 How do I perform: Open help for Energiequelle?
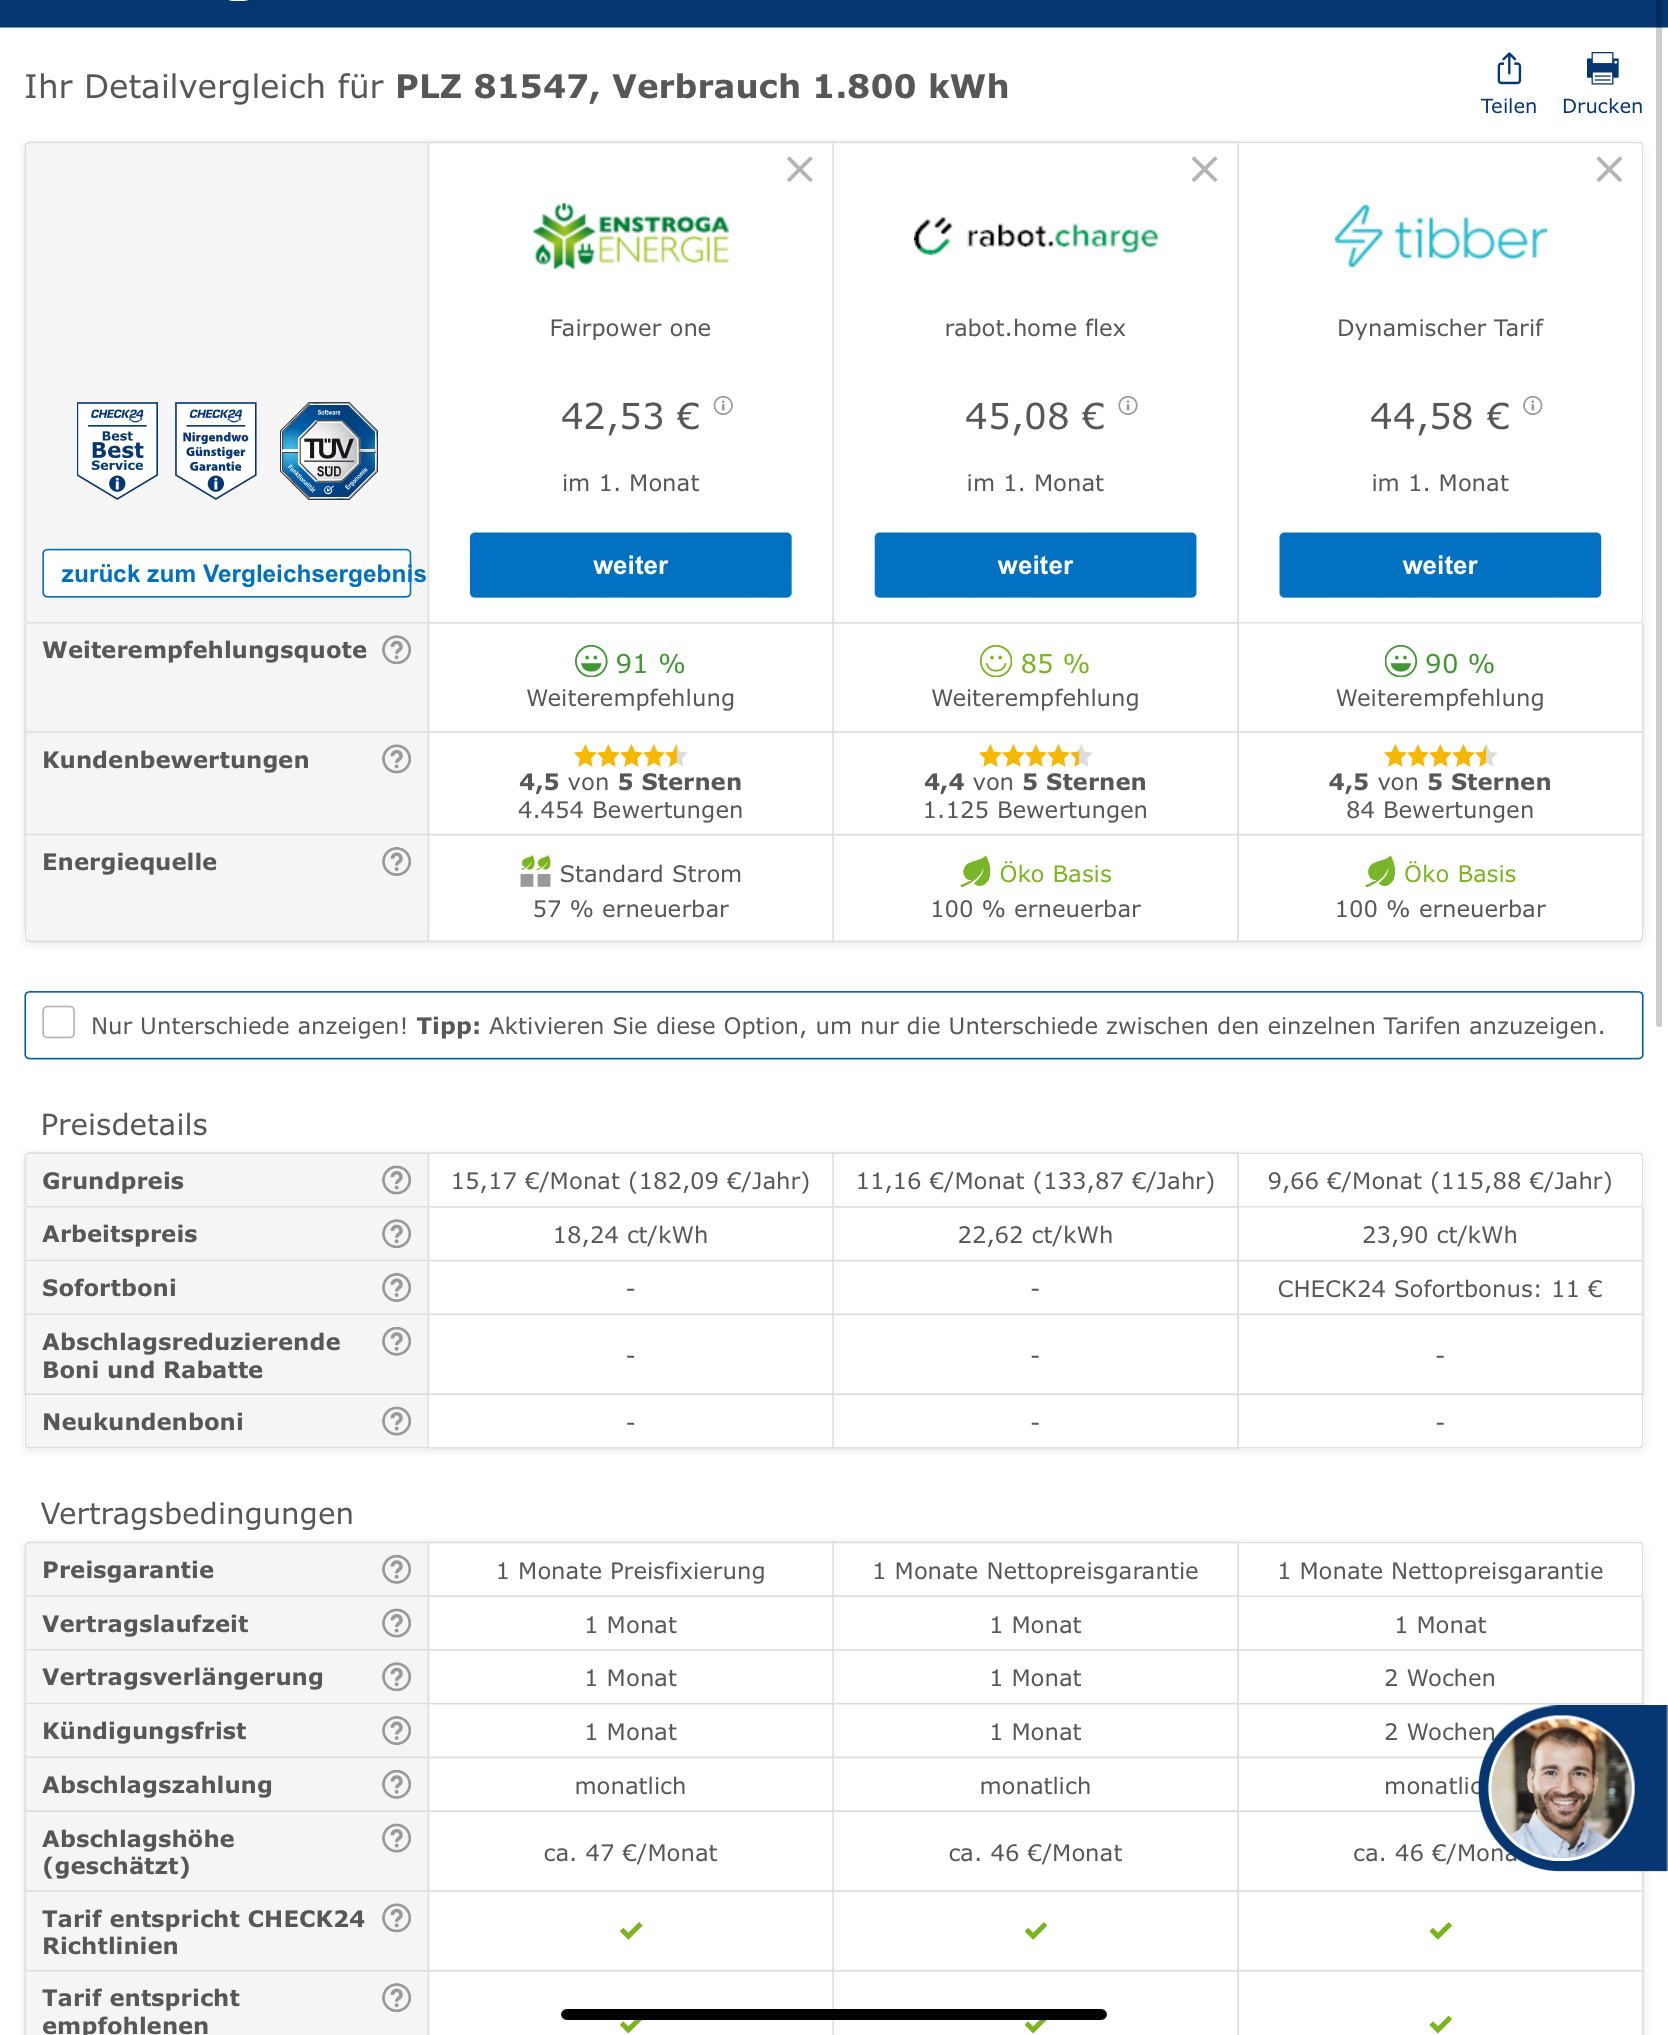(x=397, y=862)
